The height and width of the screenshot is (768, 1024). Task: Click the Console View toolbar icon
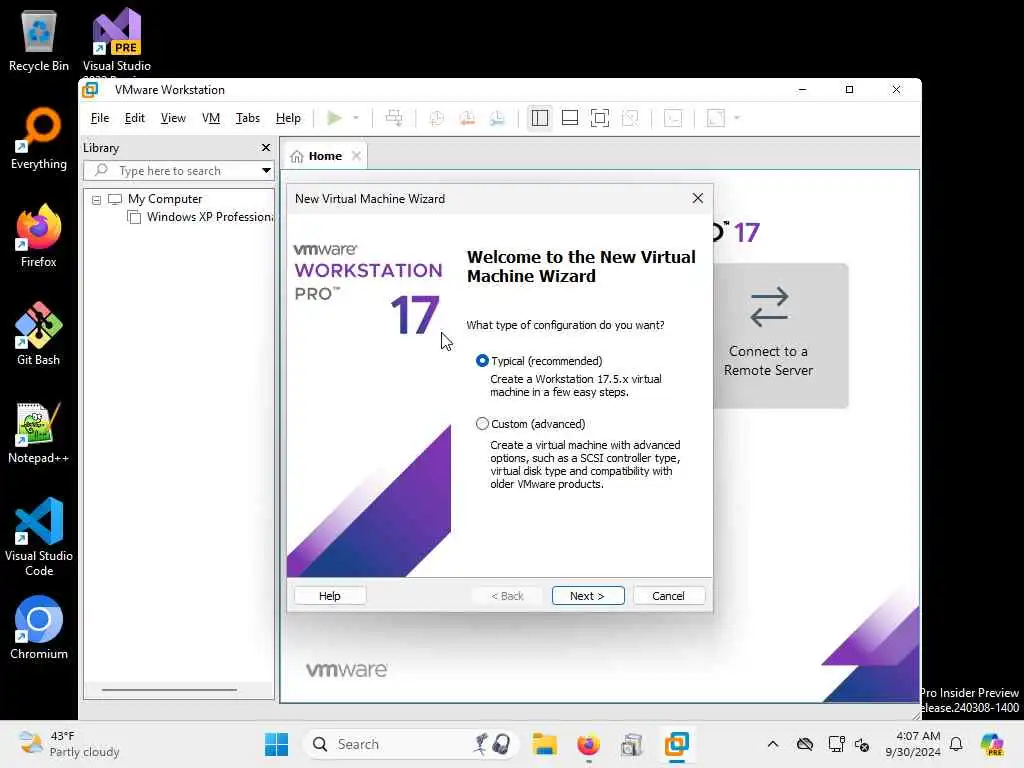pyautogui.click(x=673, y=118)
